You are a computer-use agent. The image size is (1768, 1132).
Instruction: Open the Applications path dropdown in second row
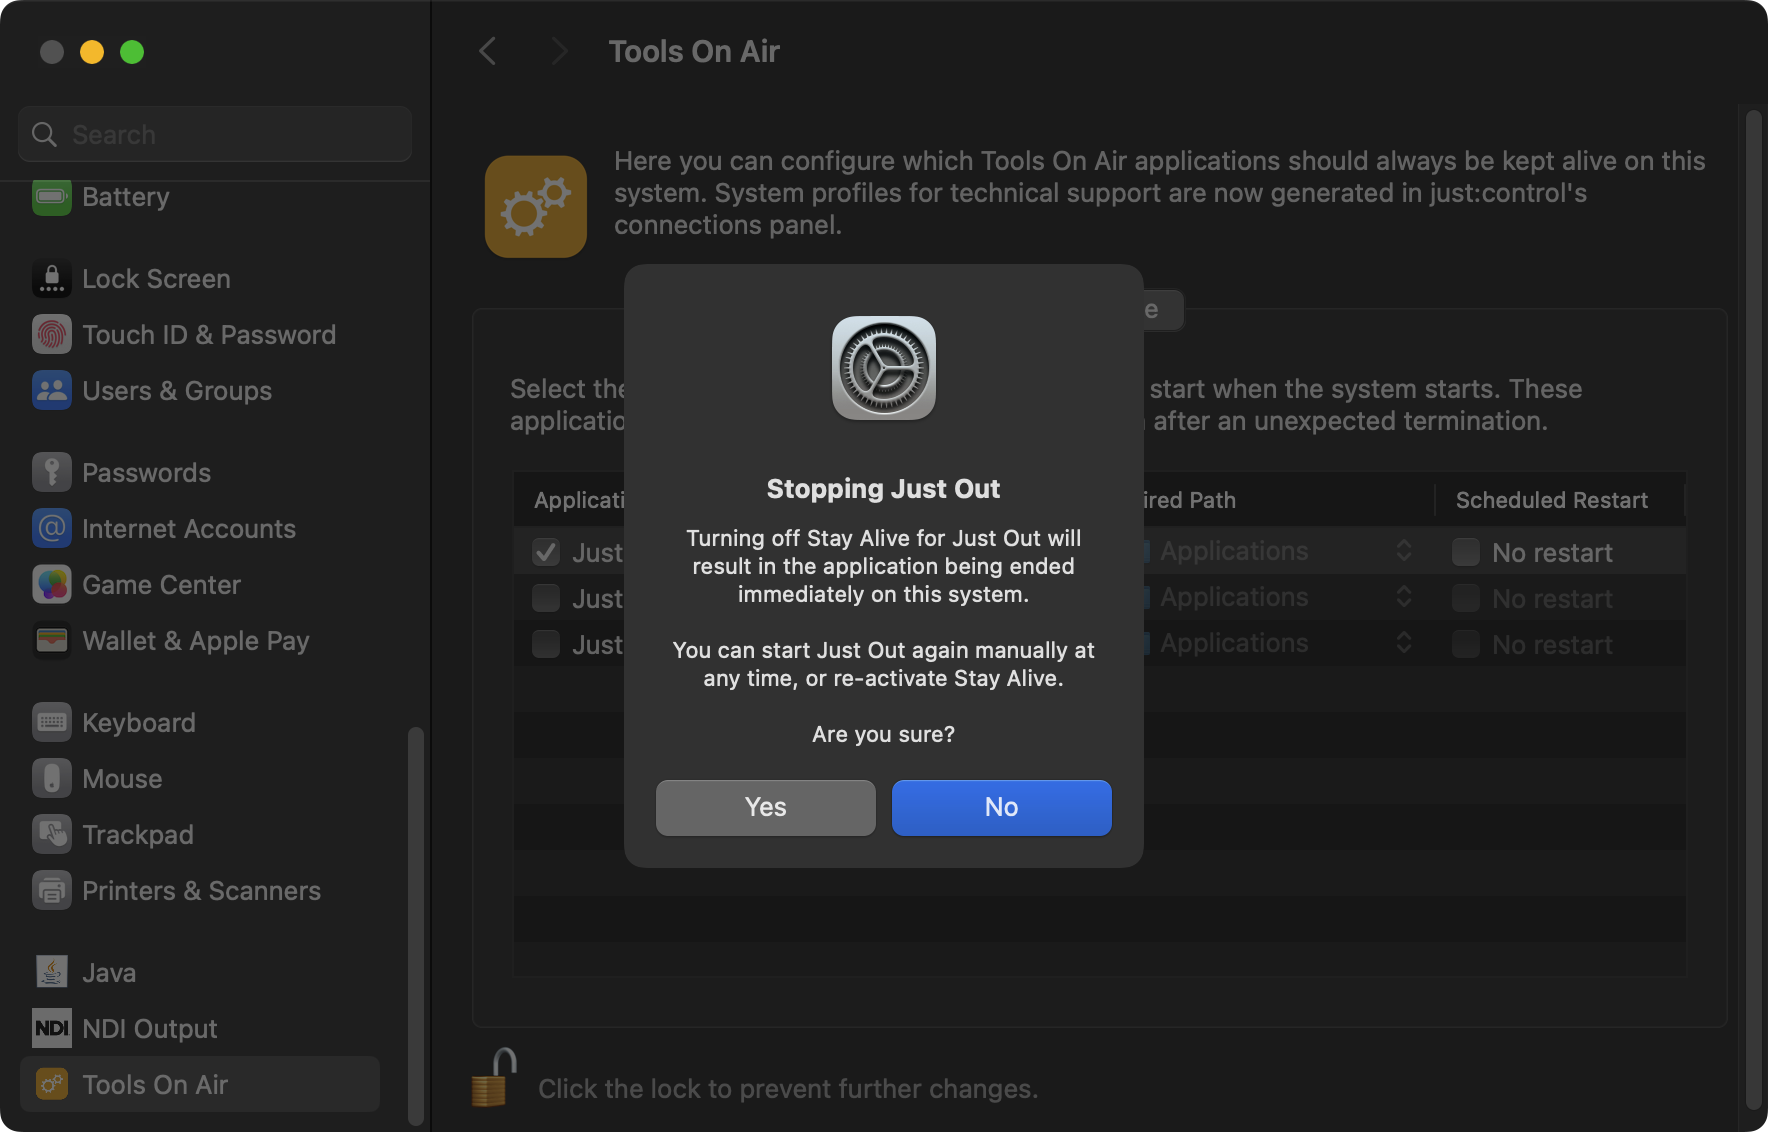pos(1280,598)
